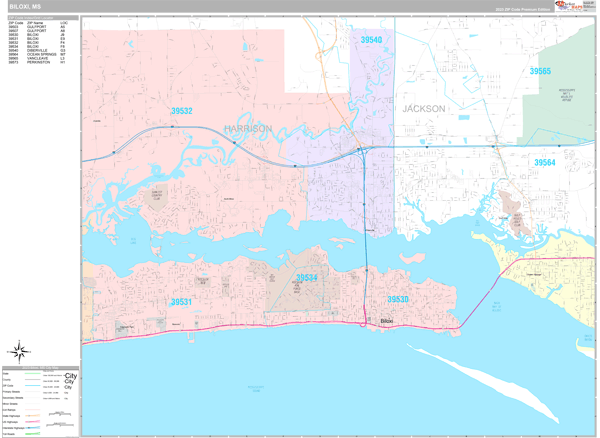Viewport: 600px width, 438px height.
Task: Click the largest City size sample in legend
Action: point(70,376)
